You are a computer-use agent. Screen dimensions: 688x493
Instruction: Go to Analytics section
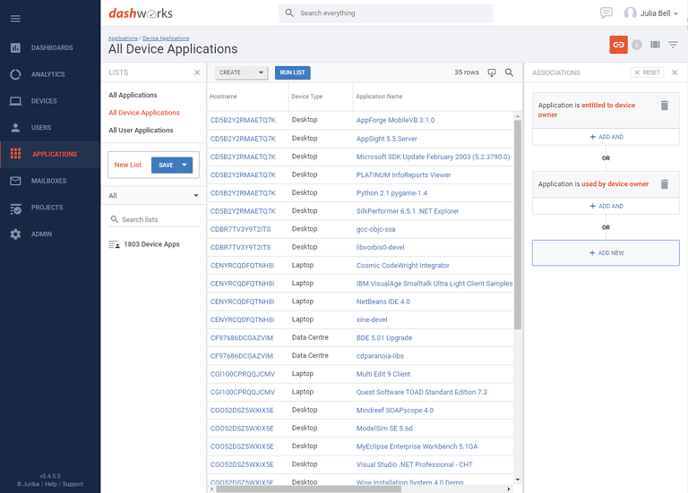pos(50,74)
